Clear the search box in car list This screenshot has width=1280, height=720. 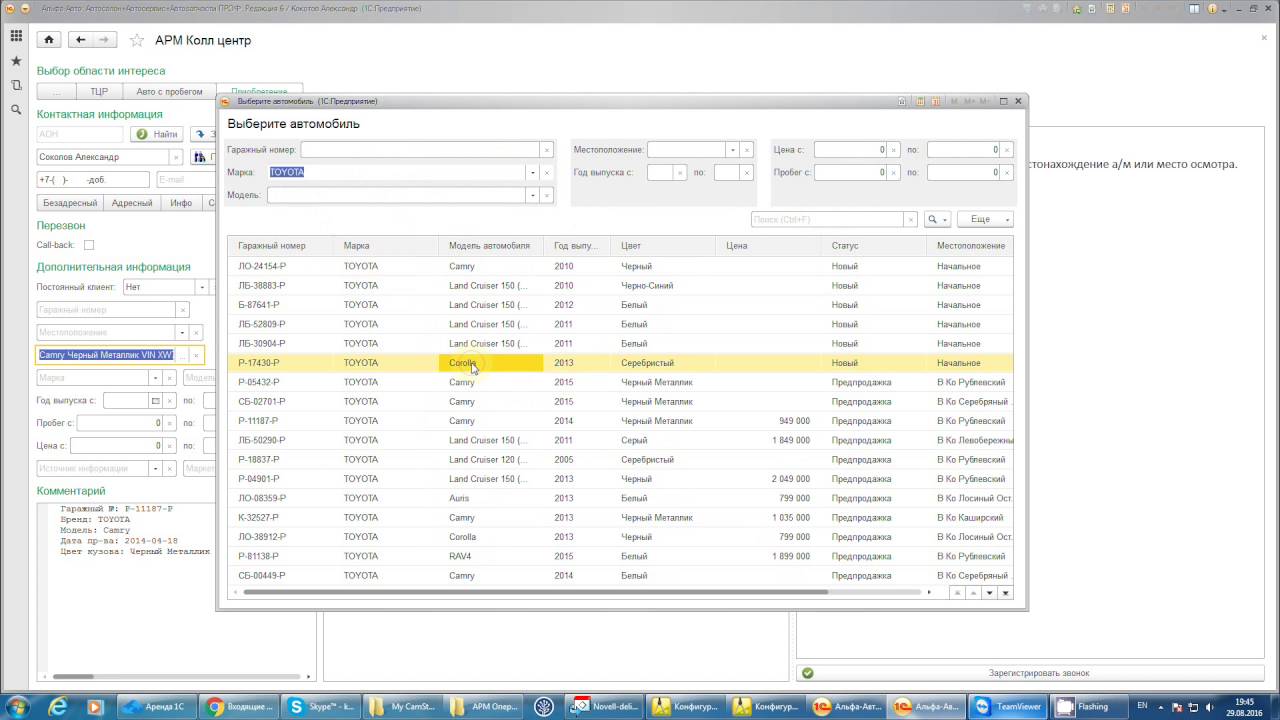[x=910, y=219]
